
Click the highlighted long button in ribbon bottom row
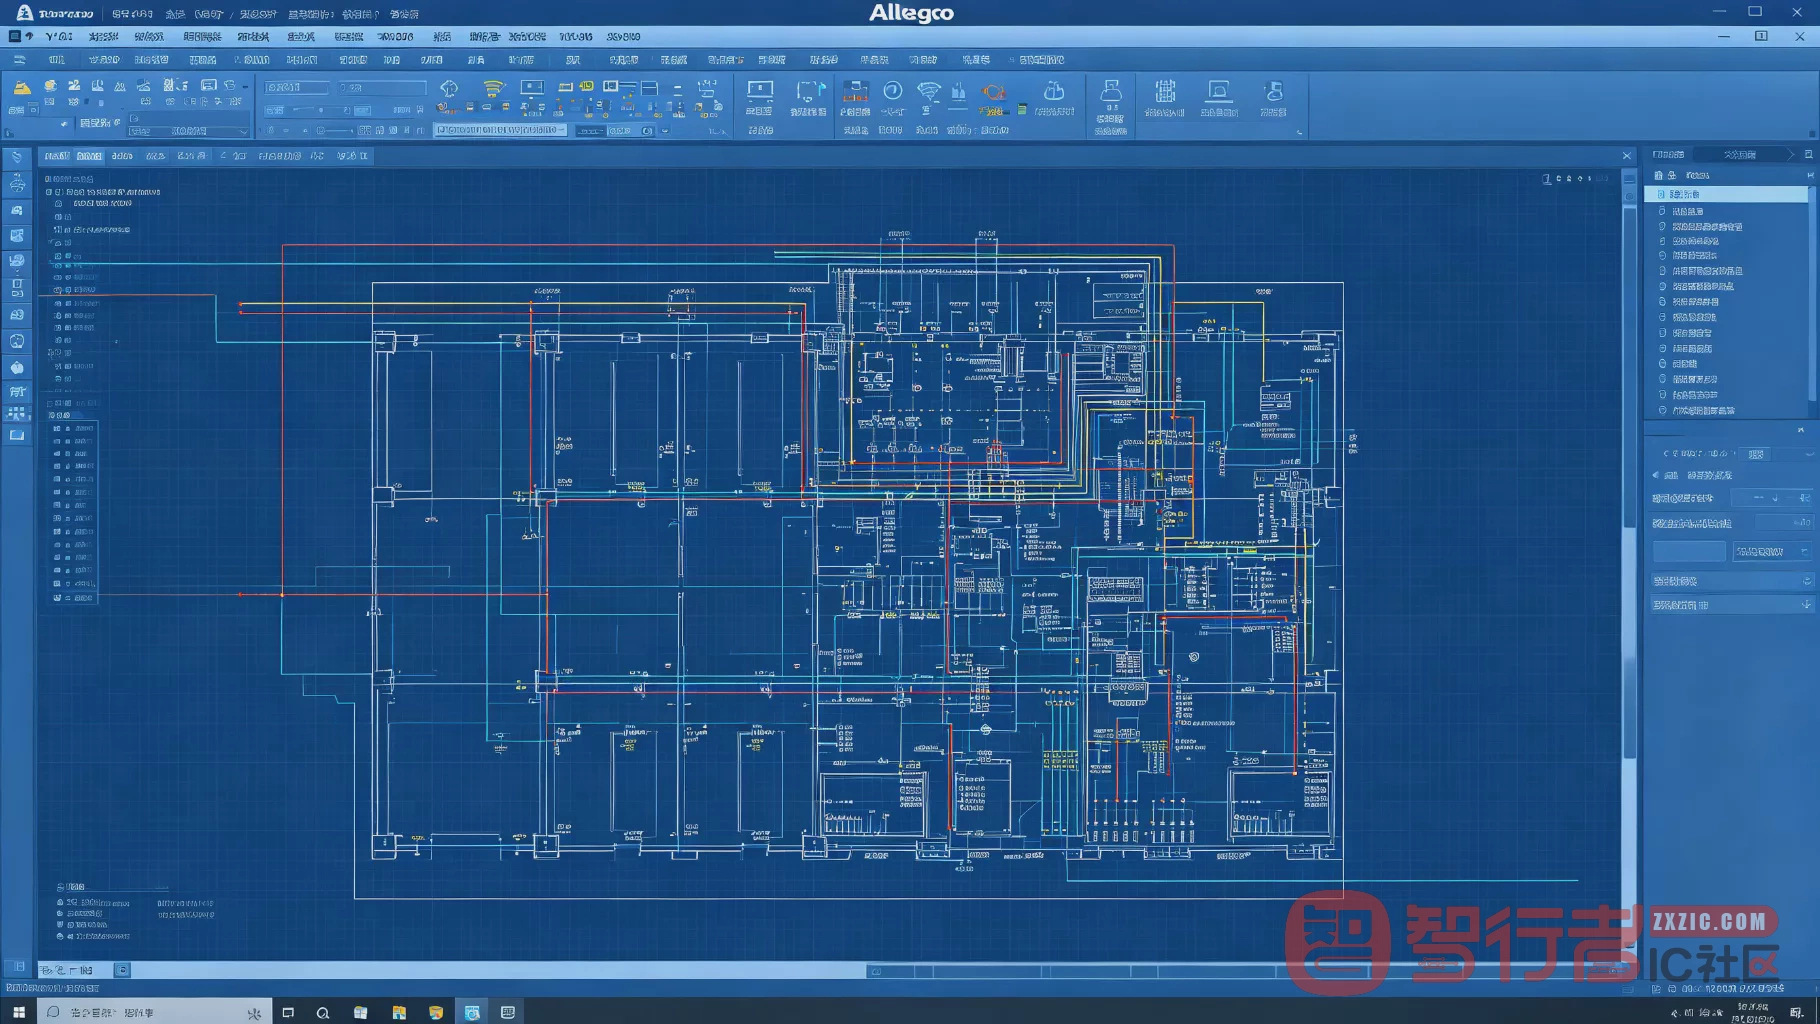501,130
